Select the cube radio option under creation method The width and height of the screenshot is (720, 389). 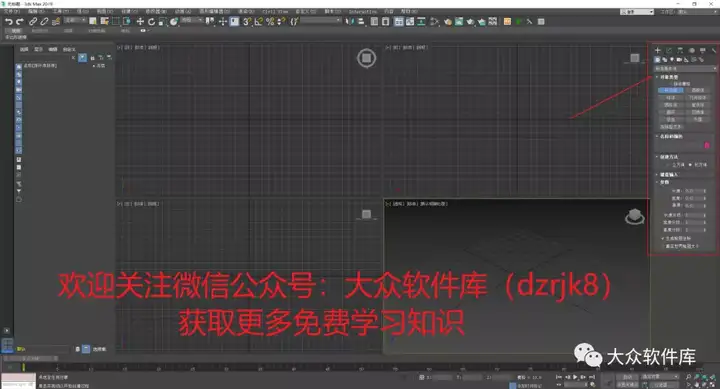675,164
